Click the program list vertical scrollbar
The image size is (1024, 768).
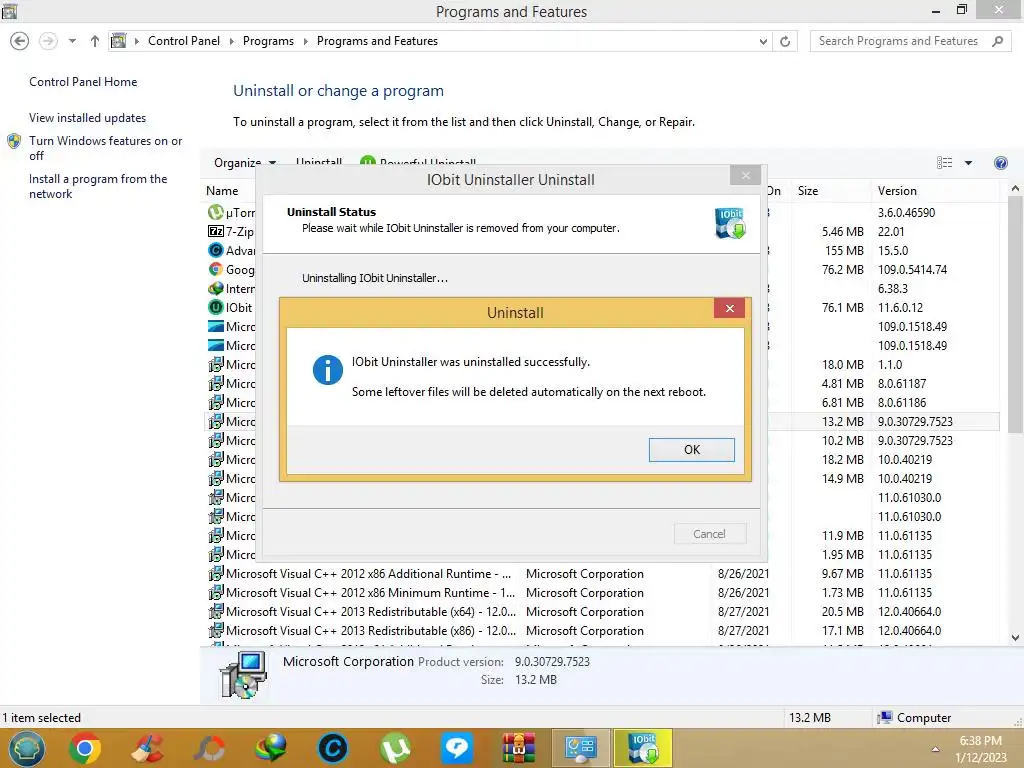click(x=1015, y=315)
